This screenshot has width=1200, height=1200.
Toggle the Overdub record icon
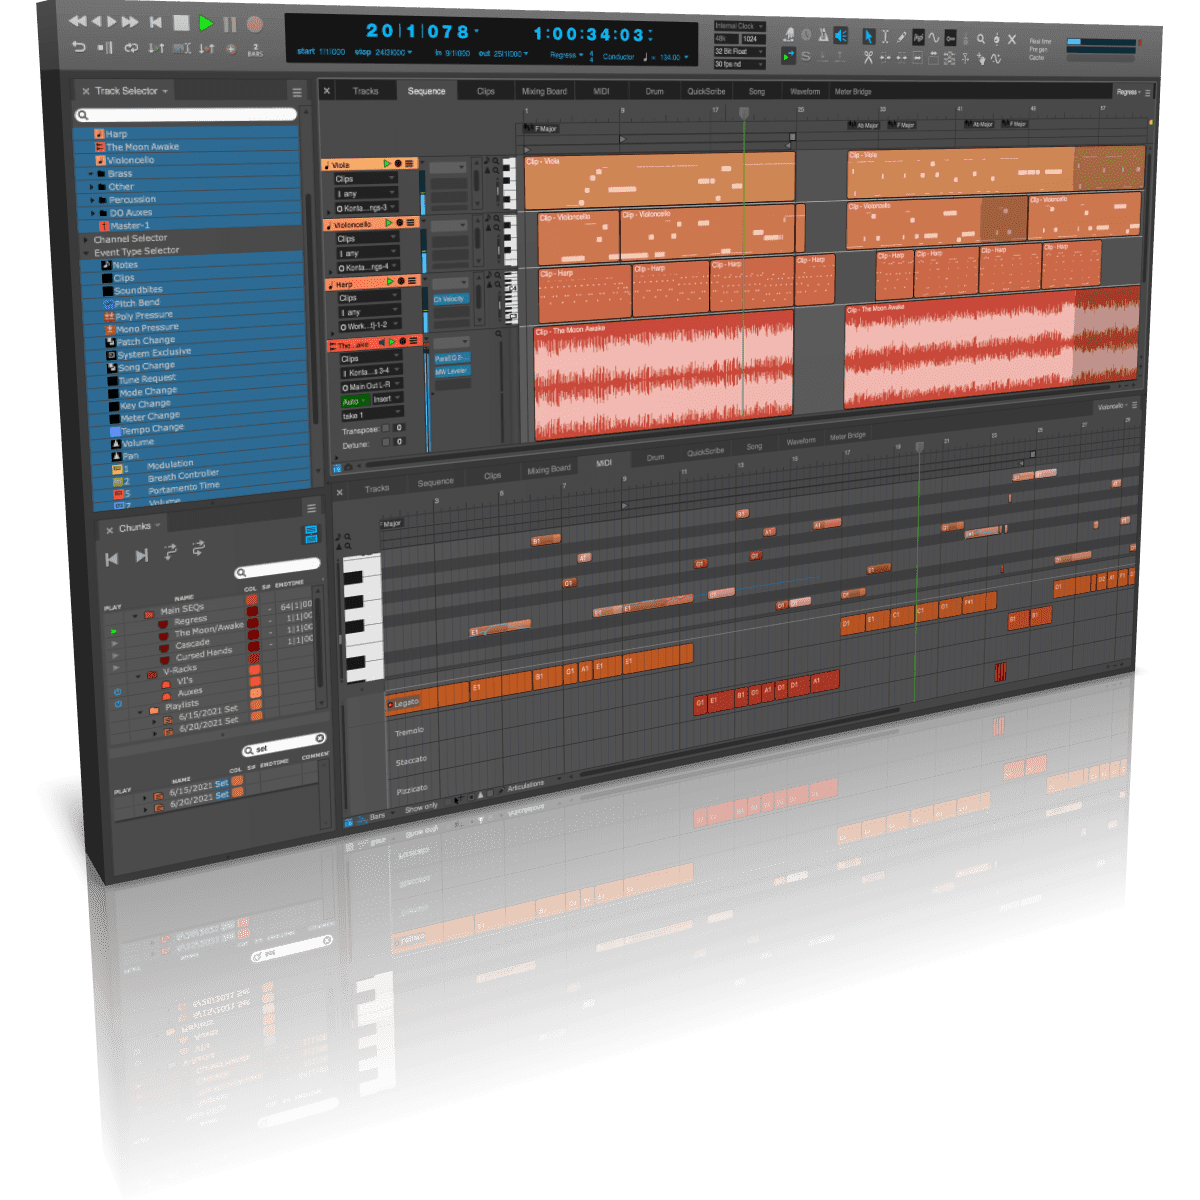pyautogui.click(x=231, y=48)
